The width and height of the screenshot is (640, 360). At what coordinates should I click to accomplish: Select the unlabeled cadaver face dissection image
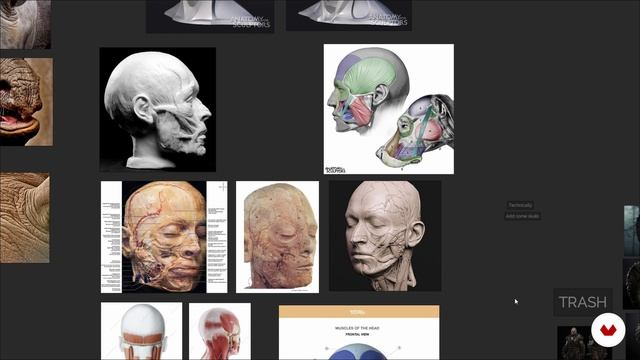click(x=278, y=237)
